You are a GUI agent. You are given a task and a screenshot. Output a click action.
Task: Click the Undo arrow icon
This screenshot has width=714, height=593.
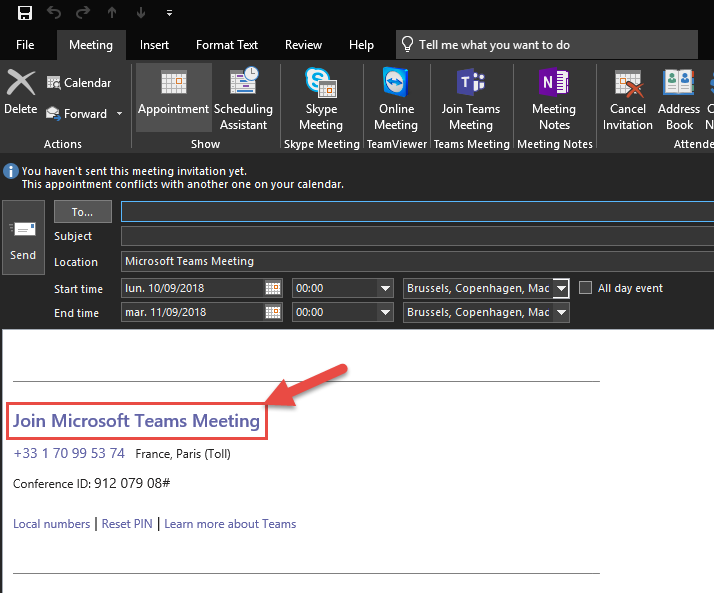click(54, 13)
